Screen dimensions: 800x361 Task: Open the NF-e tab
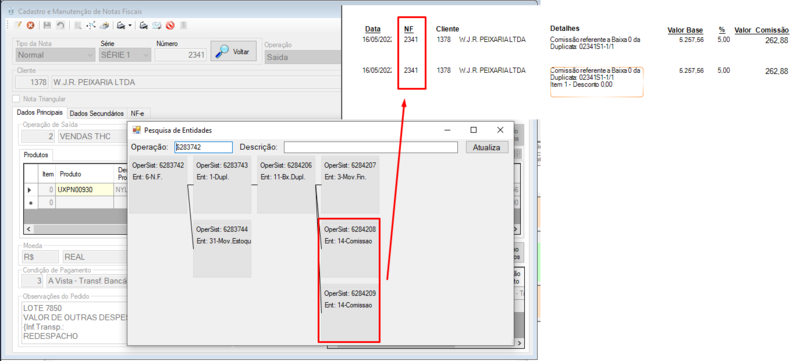coord(138,113)
